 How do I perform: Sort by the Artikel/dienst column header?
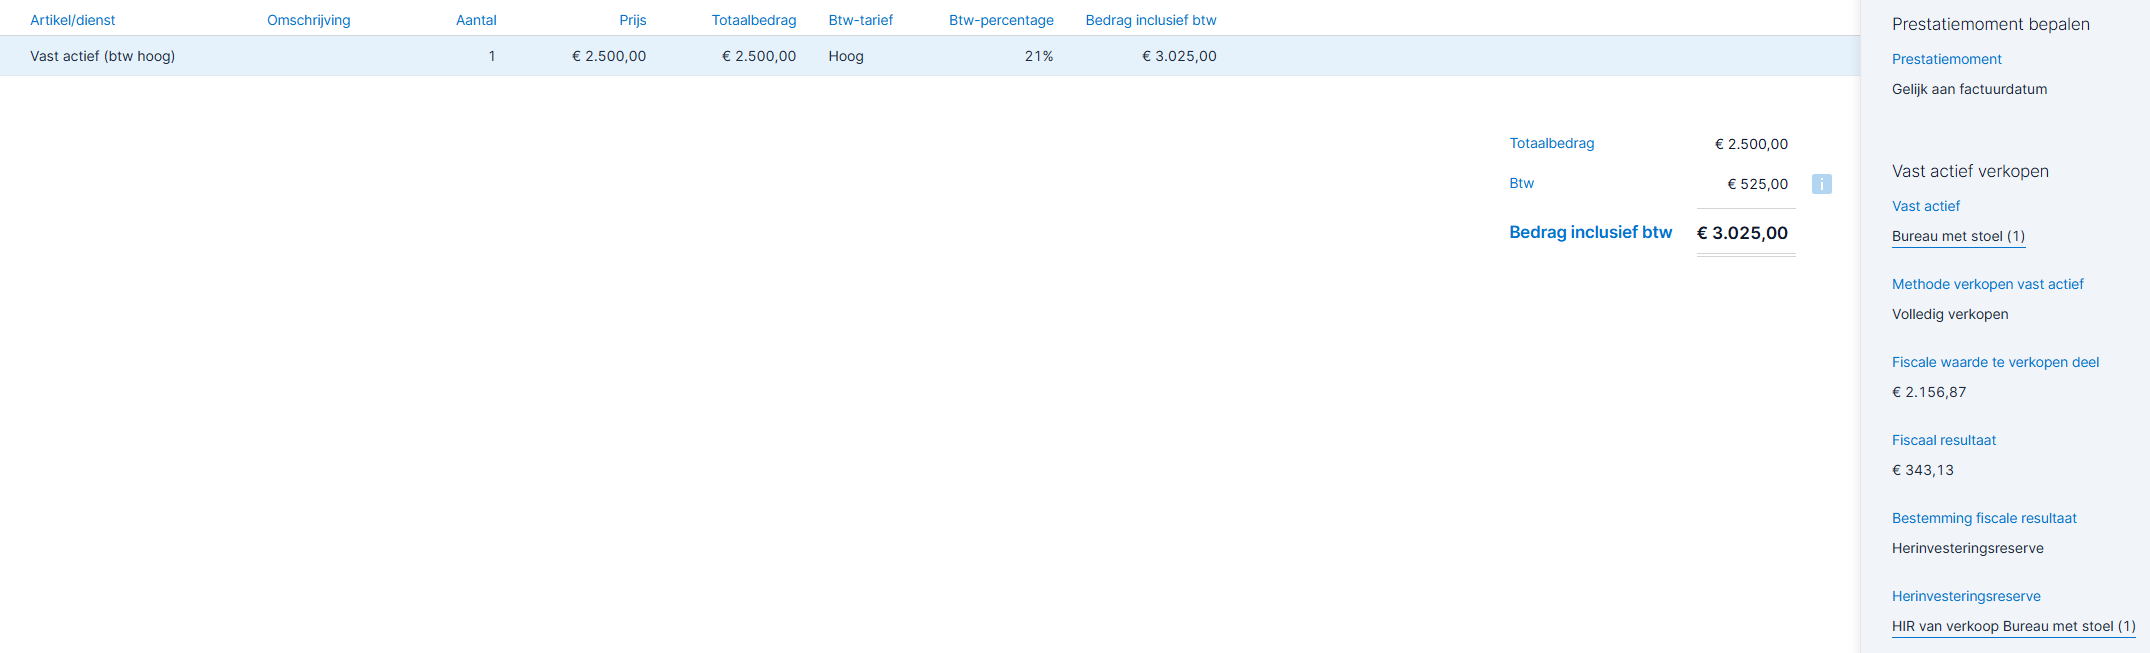(73, 20)
